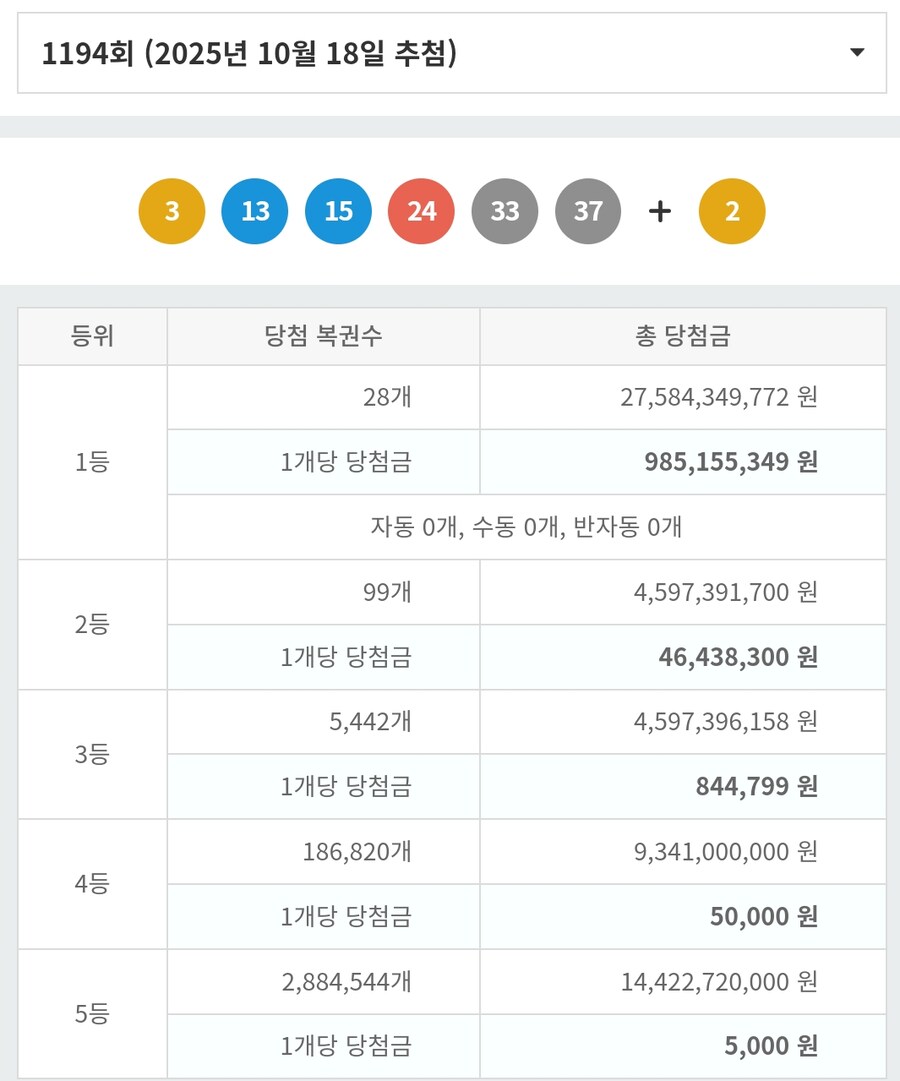Image resolution: width=900 pixels, height=1081 pixels.
Task: Click the red ball number 24
Action: pyautogui.click(x=422, y=212)
